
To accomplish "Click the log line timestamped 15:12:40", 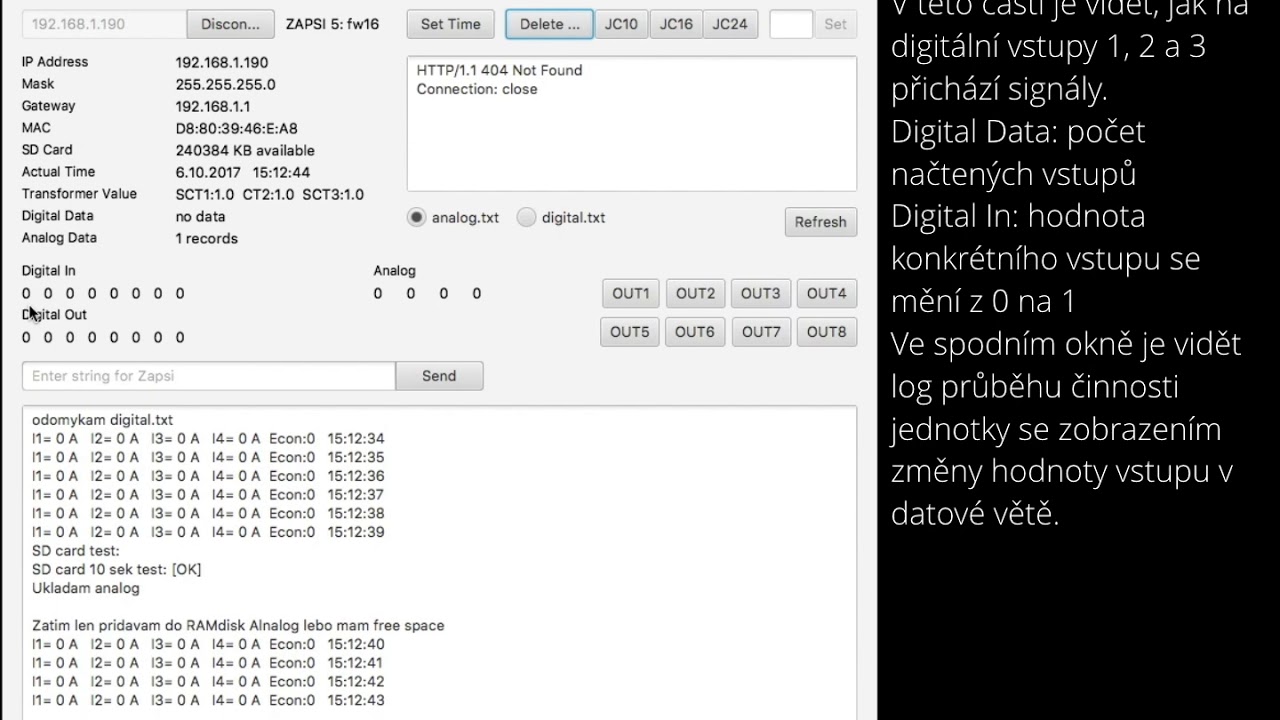I will click(x=208, y=644).
